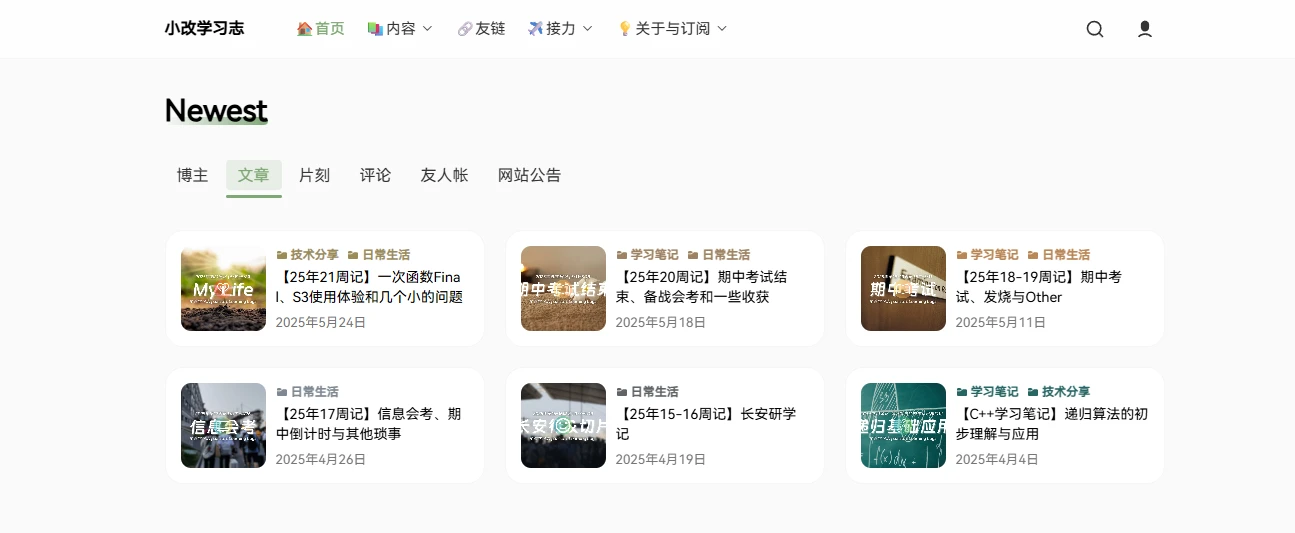This screenshot has height=533, width=1295.
Task: Click the date 2025年5月18日
Action: 661,322
